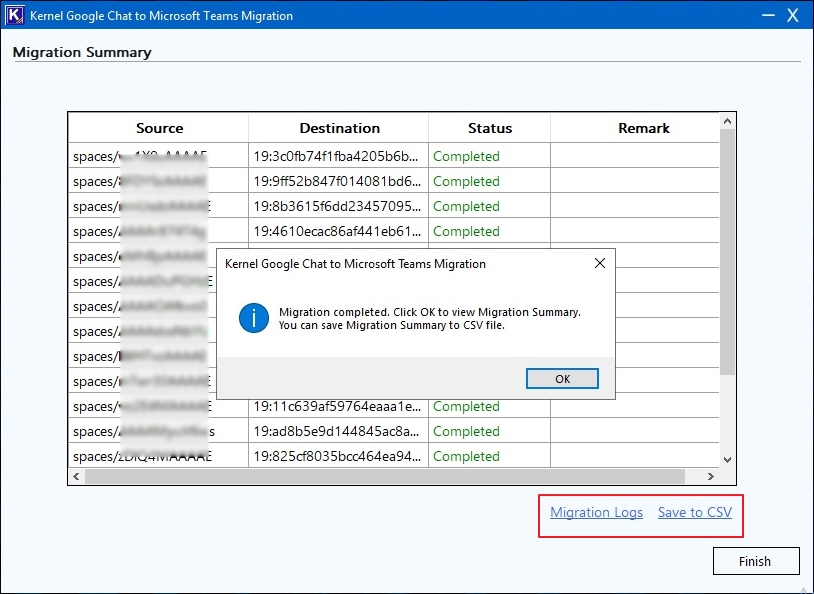
Task: Minimize the Kernel migration window
Action: point(768,15)
